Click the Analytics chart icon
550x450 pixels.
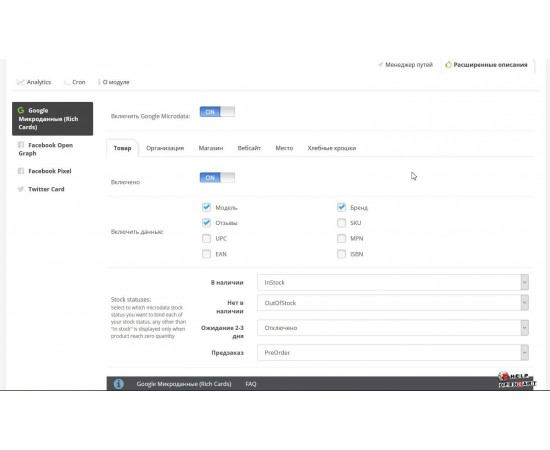20,82
